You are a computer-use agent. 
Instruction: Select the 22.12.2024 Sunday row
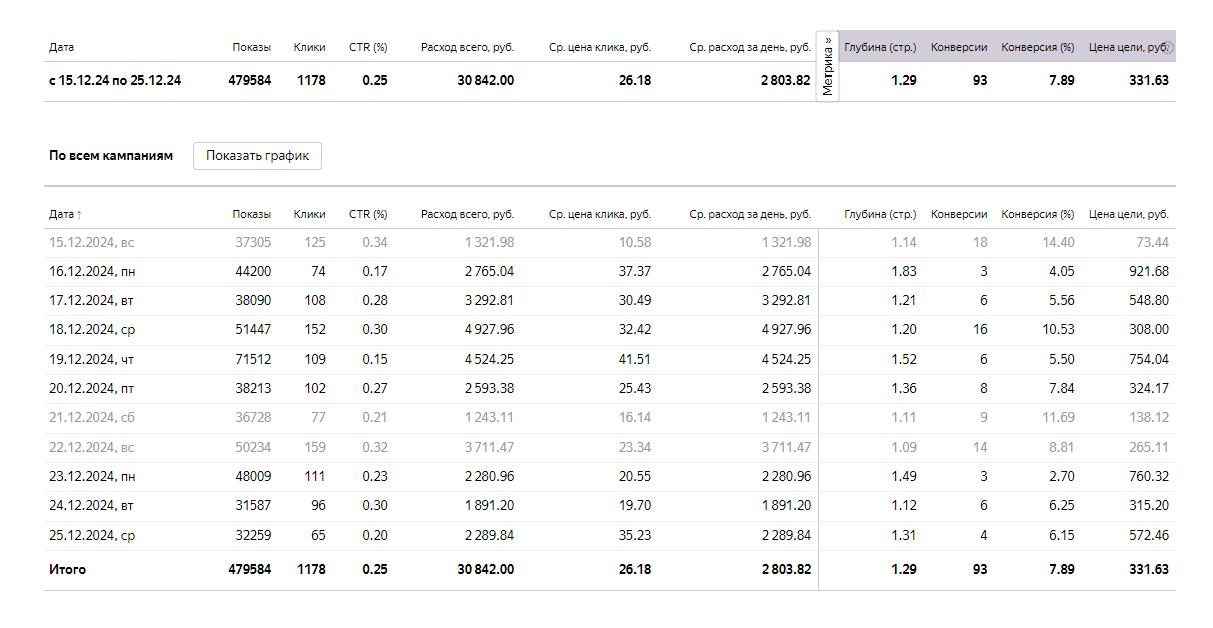(91, 447)
